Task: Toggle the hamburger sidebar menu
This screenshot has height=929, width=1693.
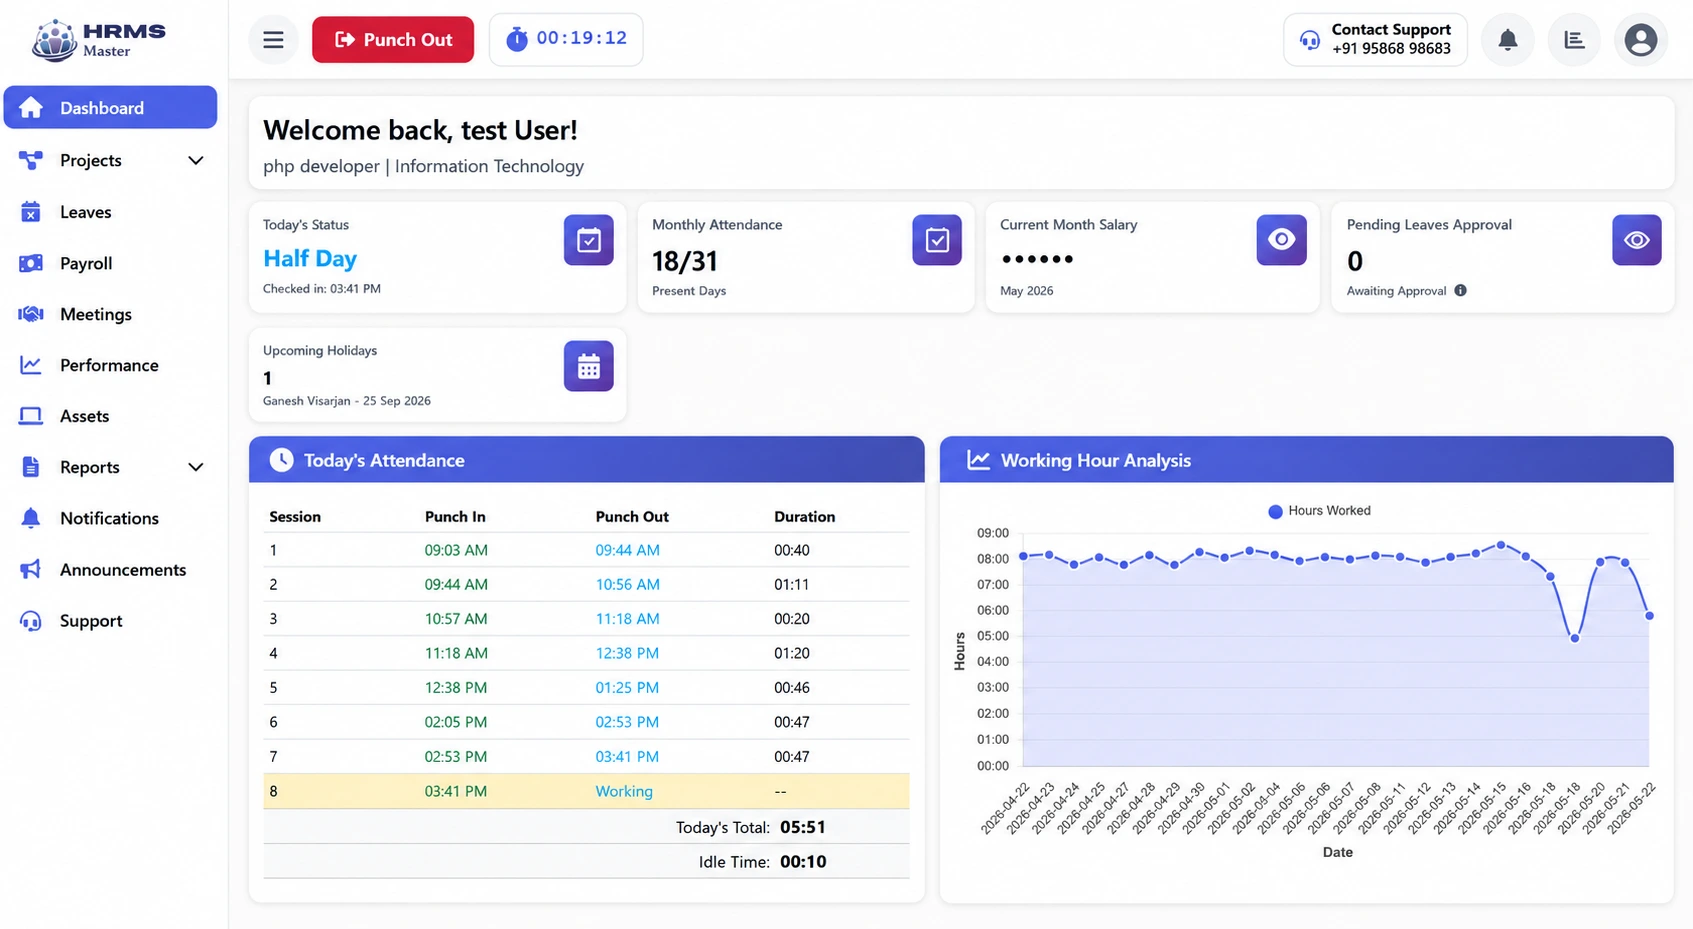Action: [x=273, y=40]
